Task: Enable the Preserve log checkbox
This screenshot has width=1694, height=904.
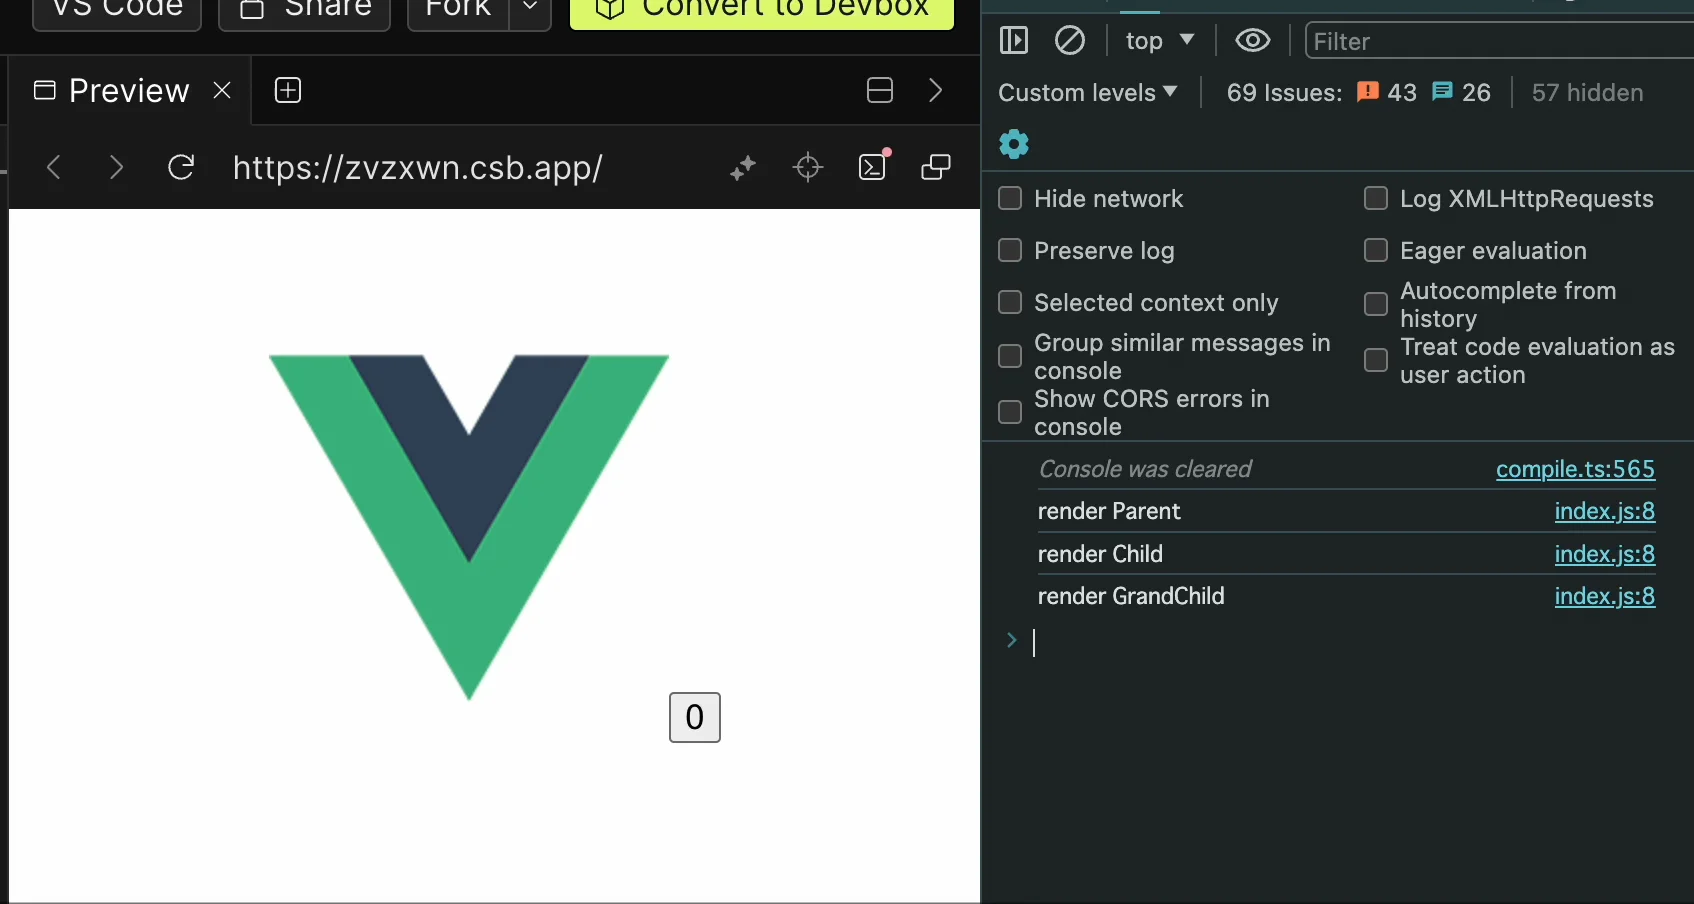Action: click(1010, 250)
